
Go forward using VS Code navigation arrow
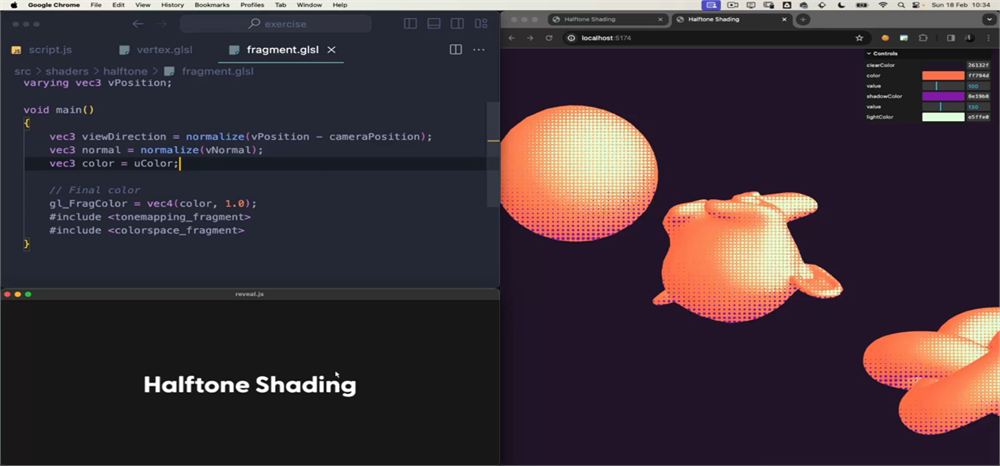coord(162,24)
